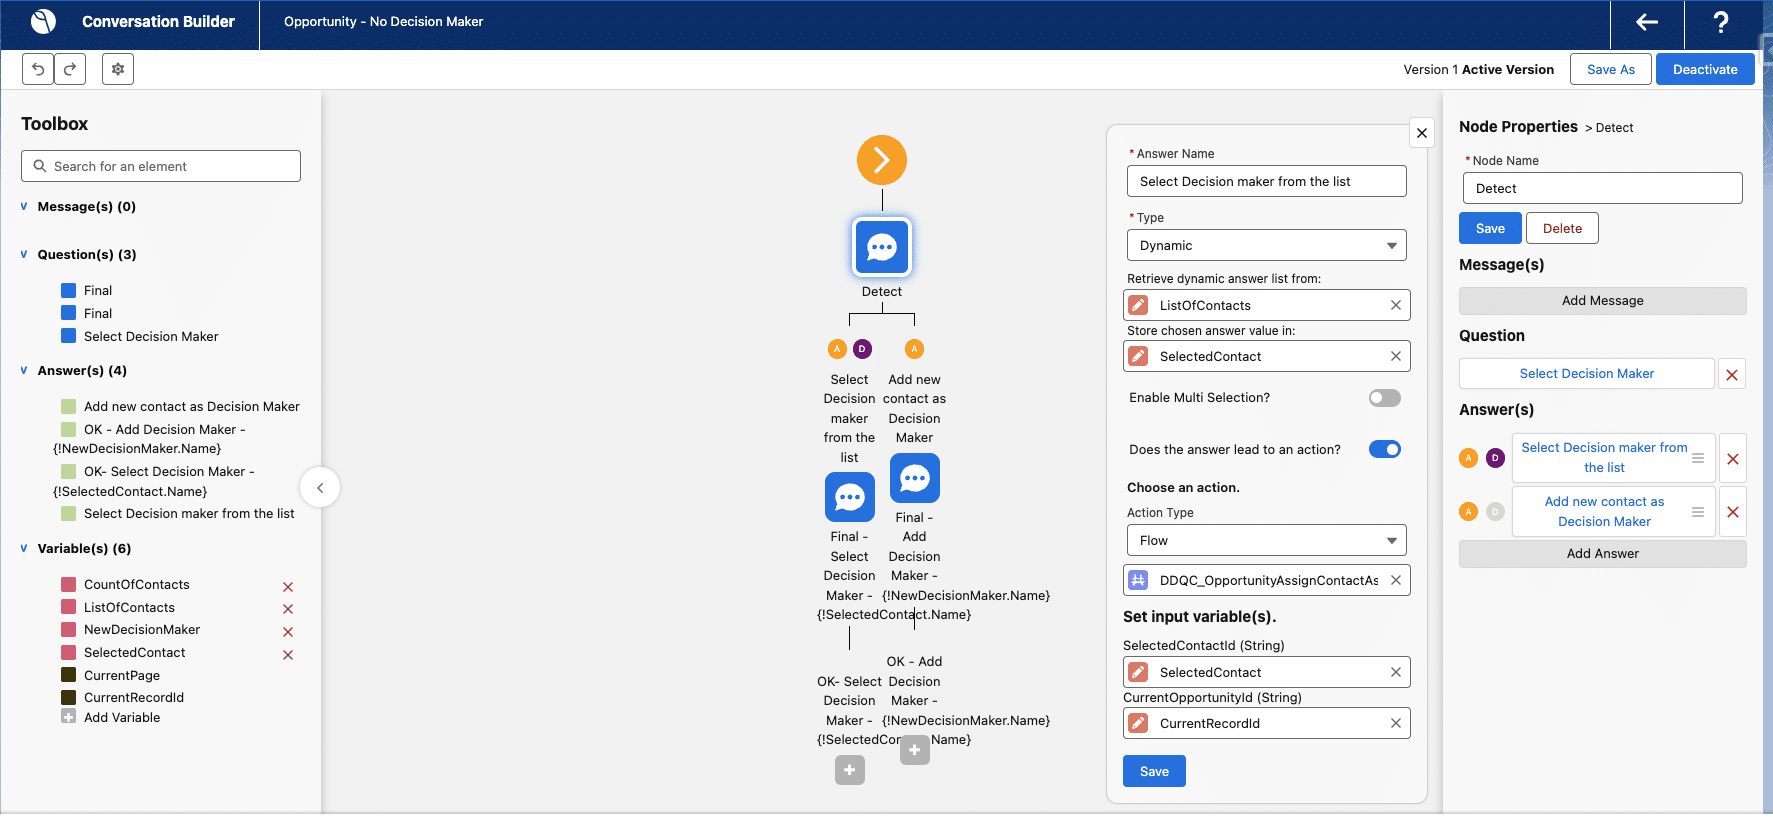Click the orange start node
Image resolution: width=1773 pixels, height=828 pixels.
point(882,160)
